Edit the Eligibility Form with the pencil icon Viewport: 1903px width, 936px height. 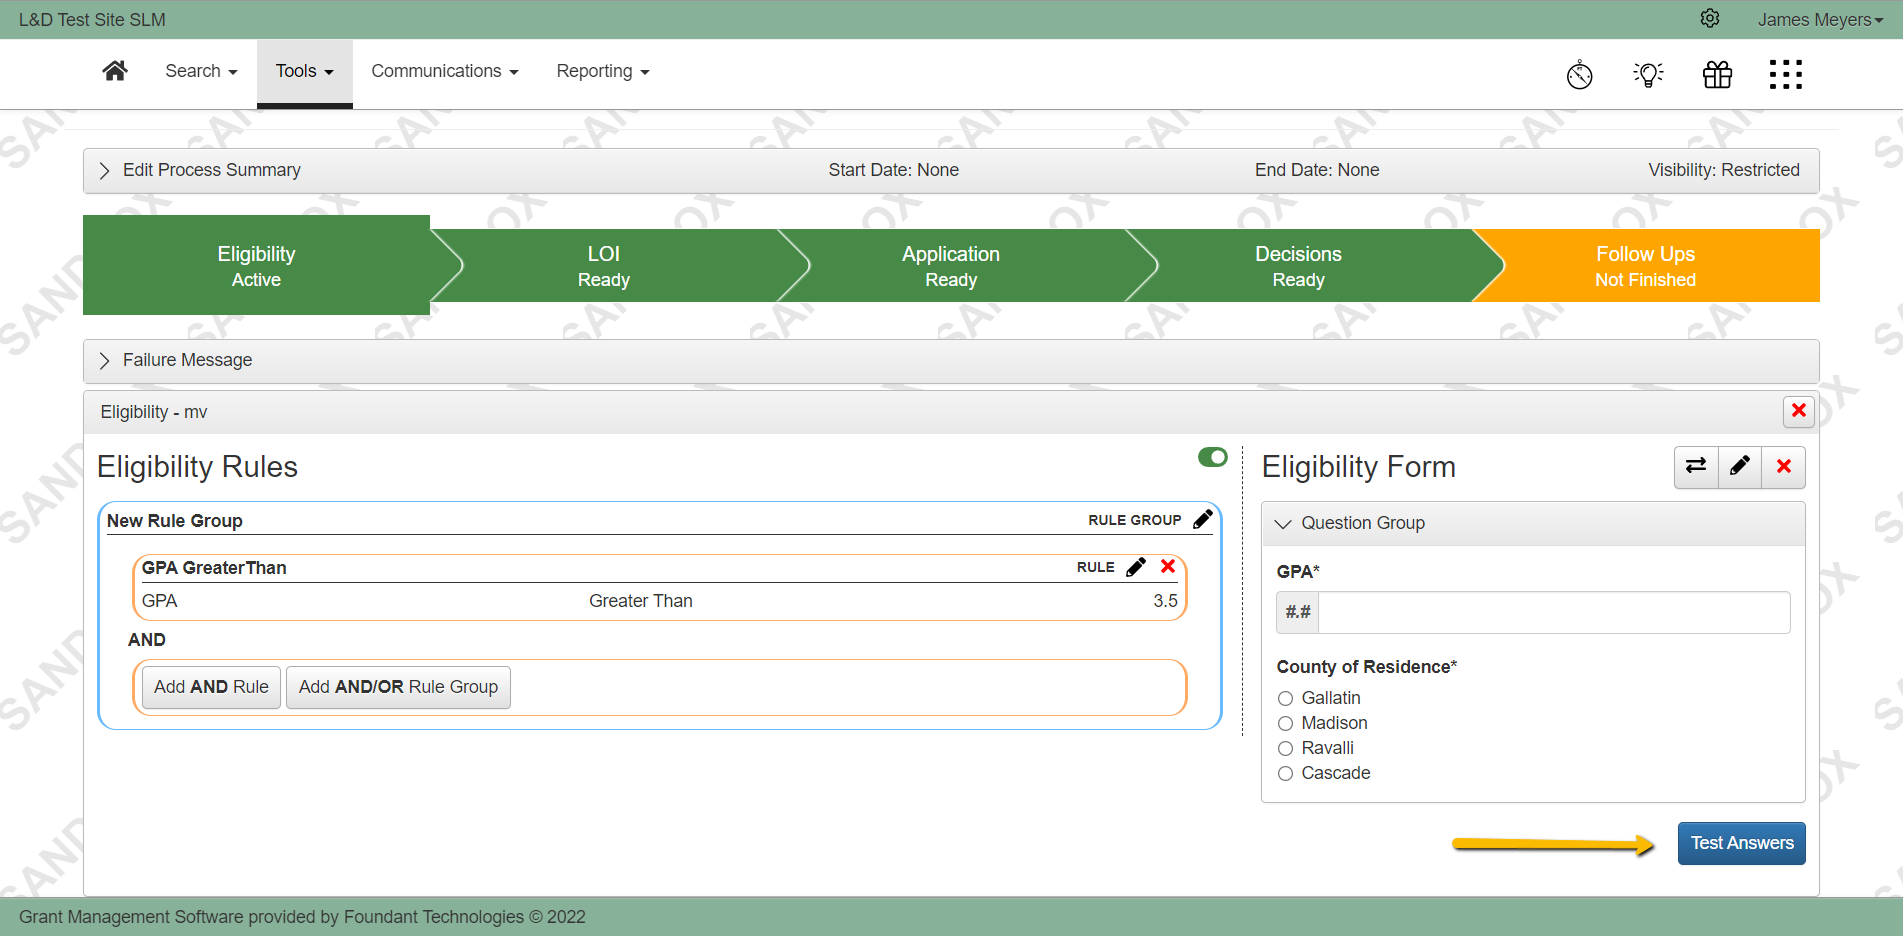[x=1739, y=467]
